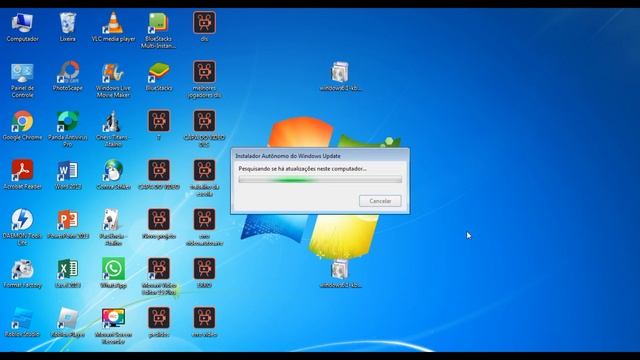The width and height of the screenshot is (640, 360).
Task: Open Windows Live Movie Maker shortcut
Action: pyautogui.click(x=113, y=80)
